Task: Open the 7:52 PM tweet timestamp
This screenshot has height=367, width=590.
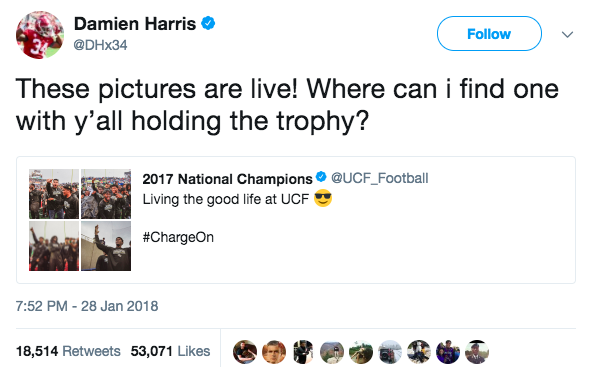Action: coord(87,306)
